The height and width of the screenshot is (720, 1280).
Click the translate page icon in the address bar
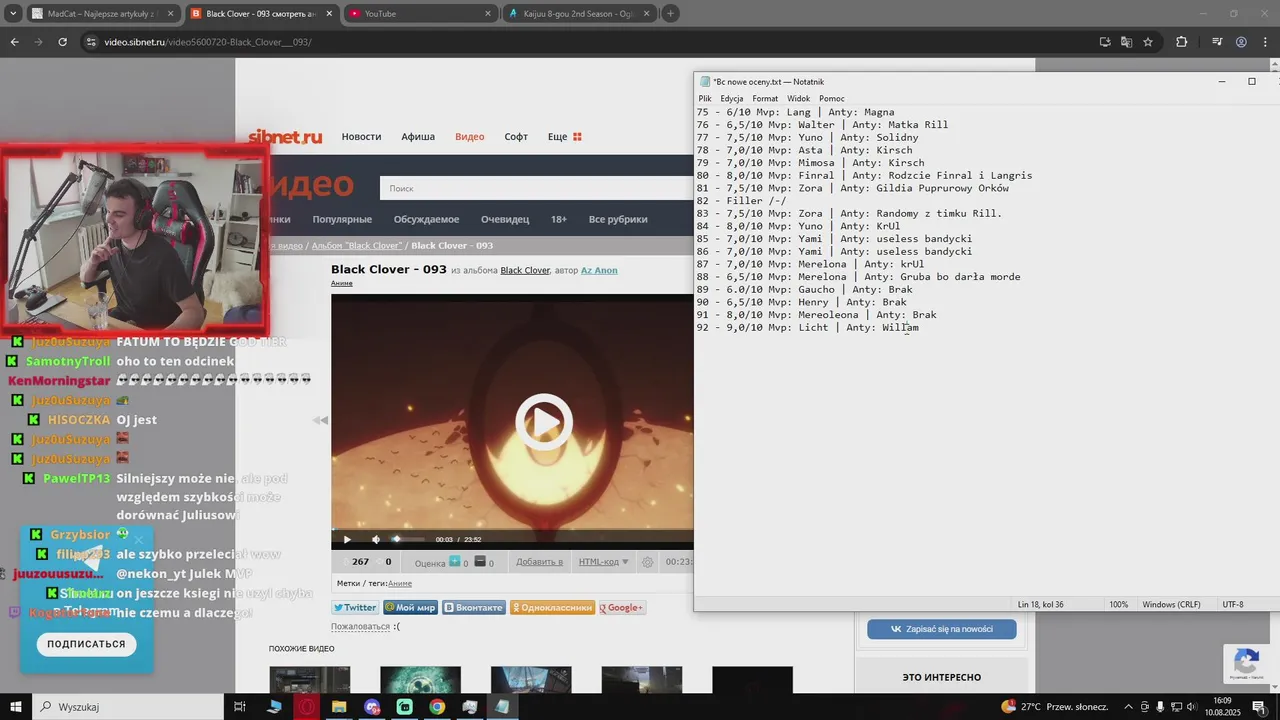point(1126,42)
